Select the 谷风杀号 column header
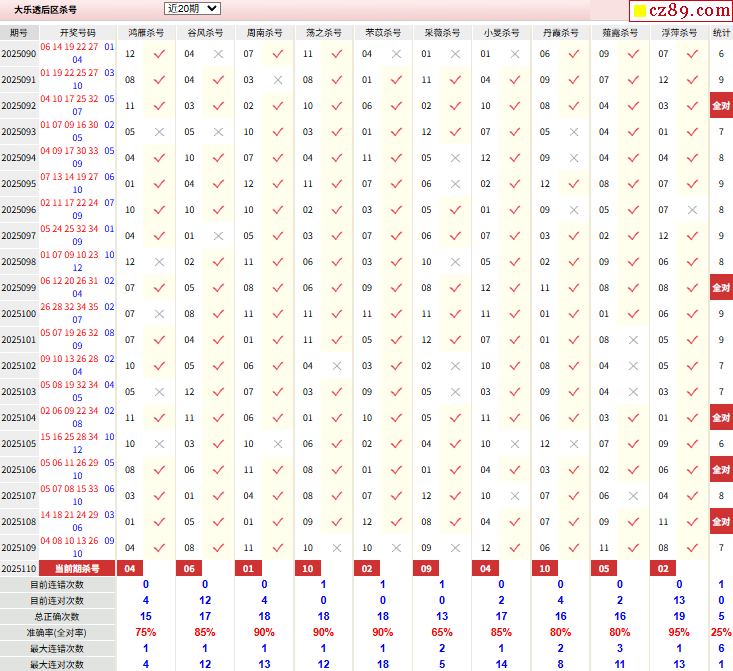This screenshot has width=733, height=671. pos(205,33)
